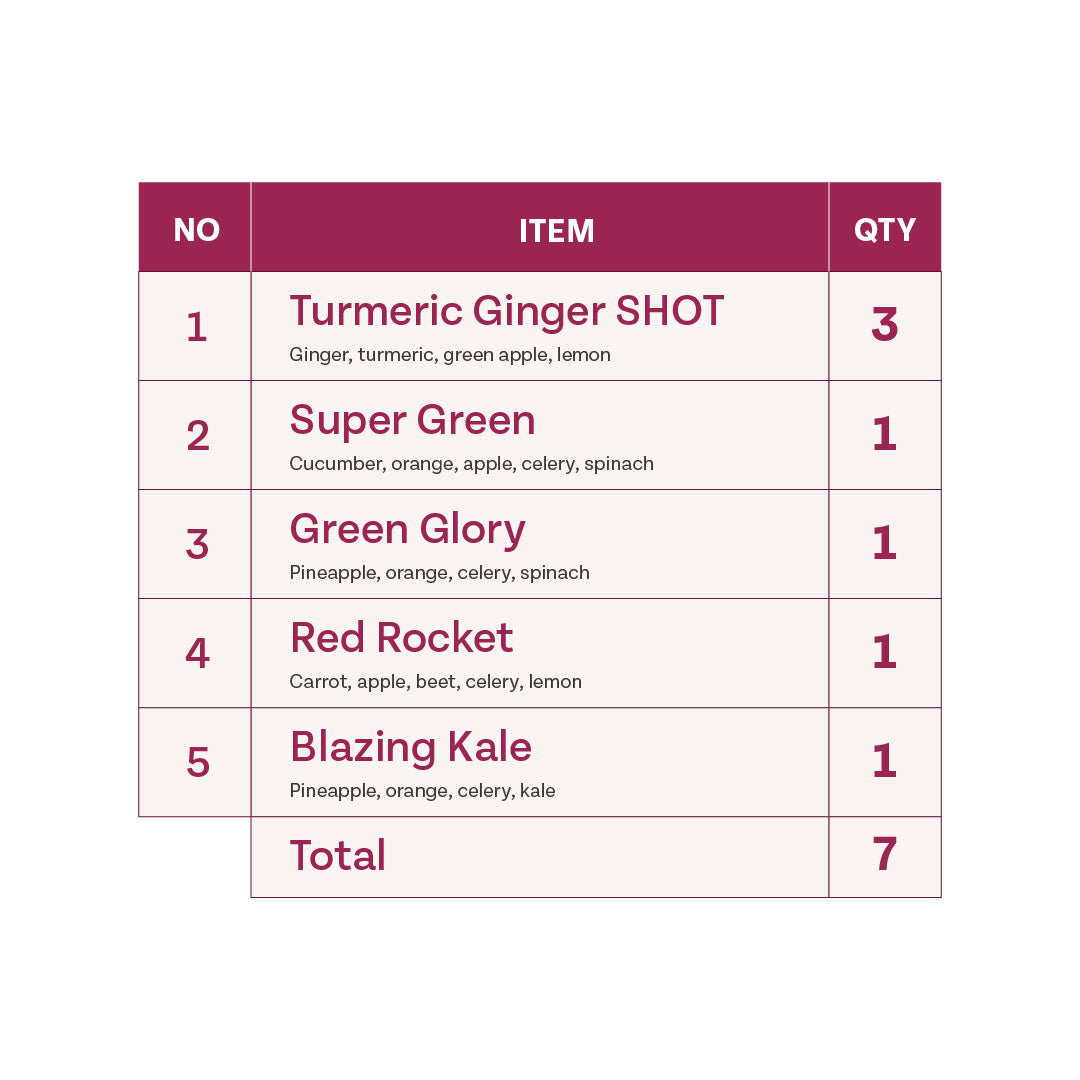Choose the Blazing Kale item title
Image resolution: width=1080 pixels, height=1080 pixels.
(x=410, y=748)
